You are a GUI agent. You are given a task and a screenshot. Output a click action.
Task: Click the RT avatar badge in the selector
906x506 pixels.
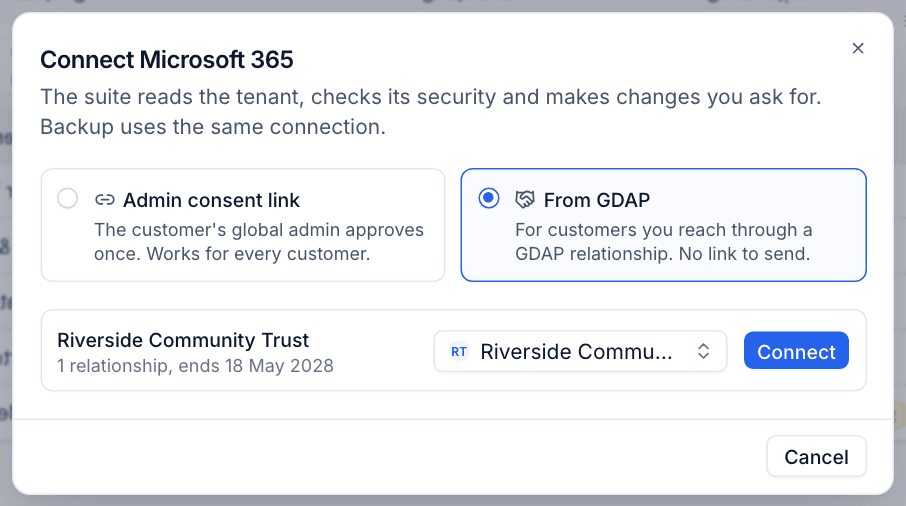click(459, 351)
